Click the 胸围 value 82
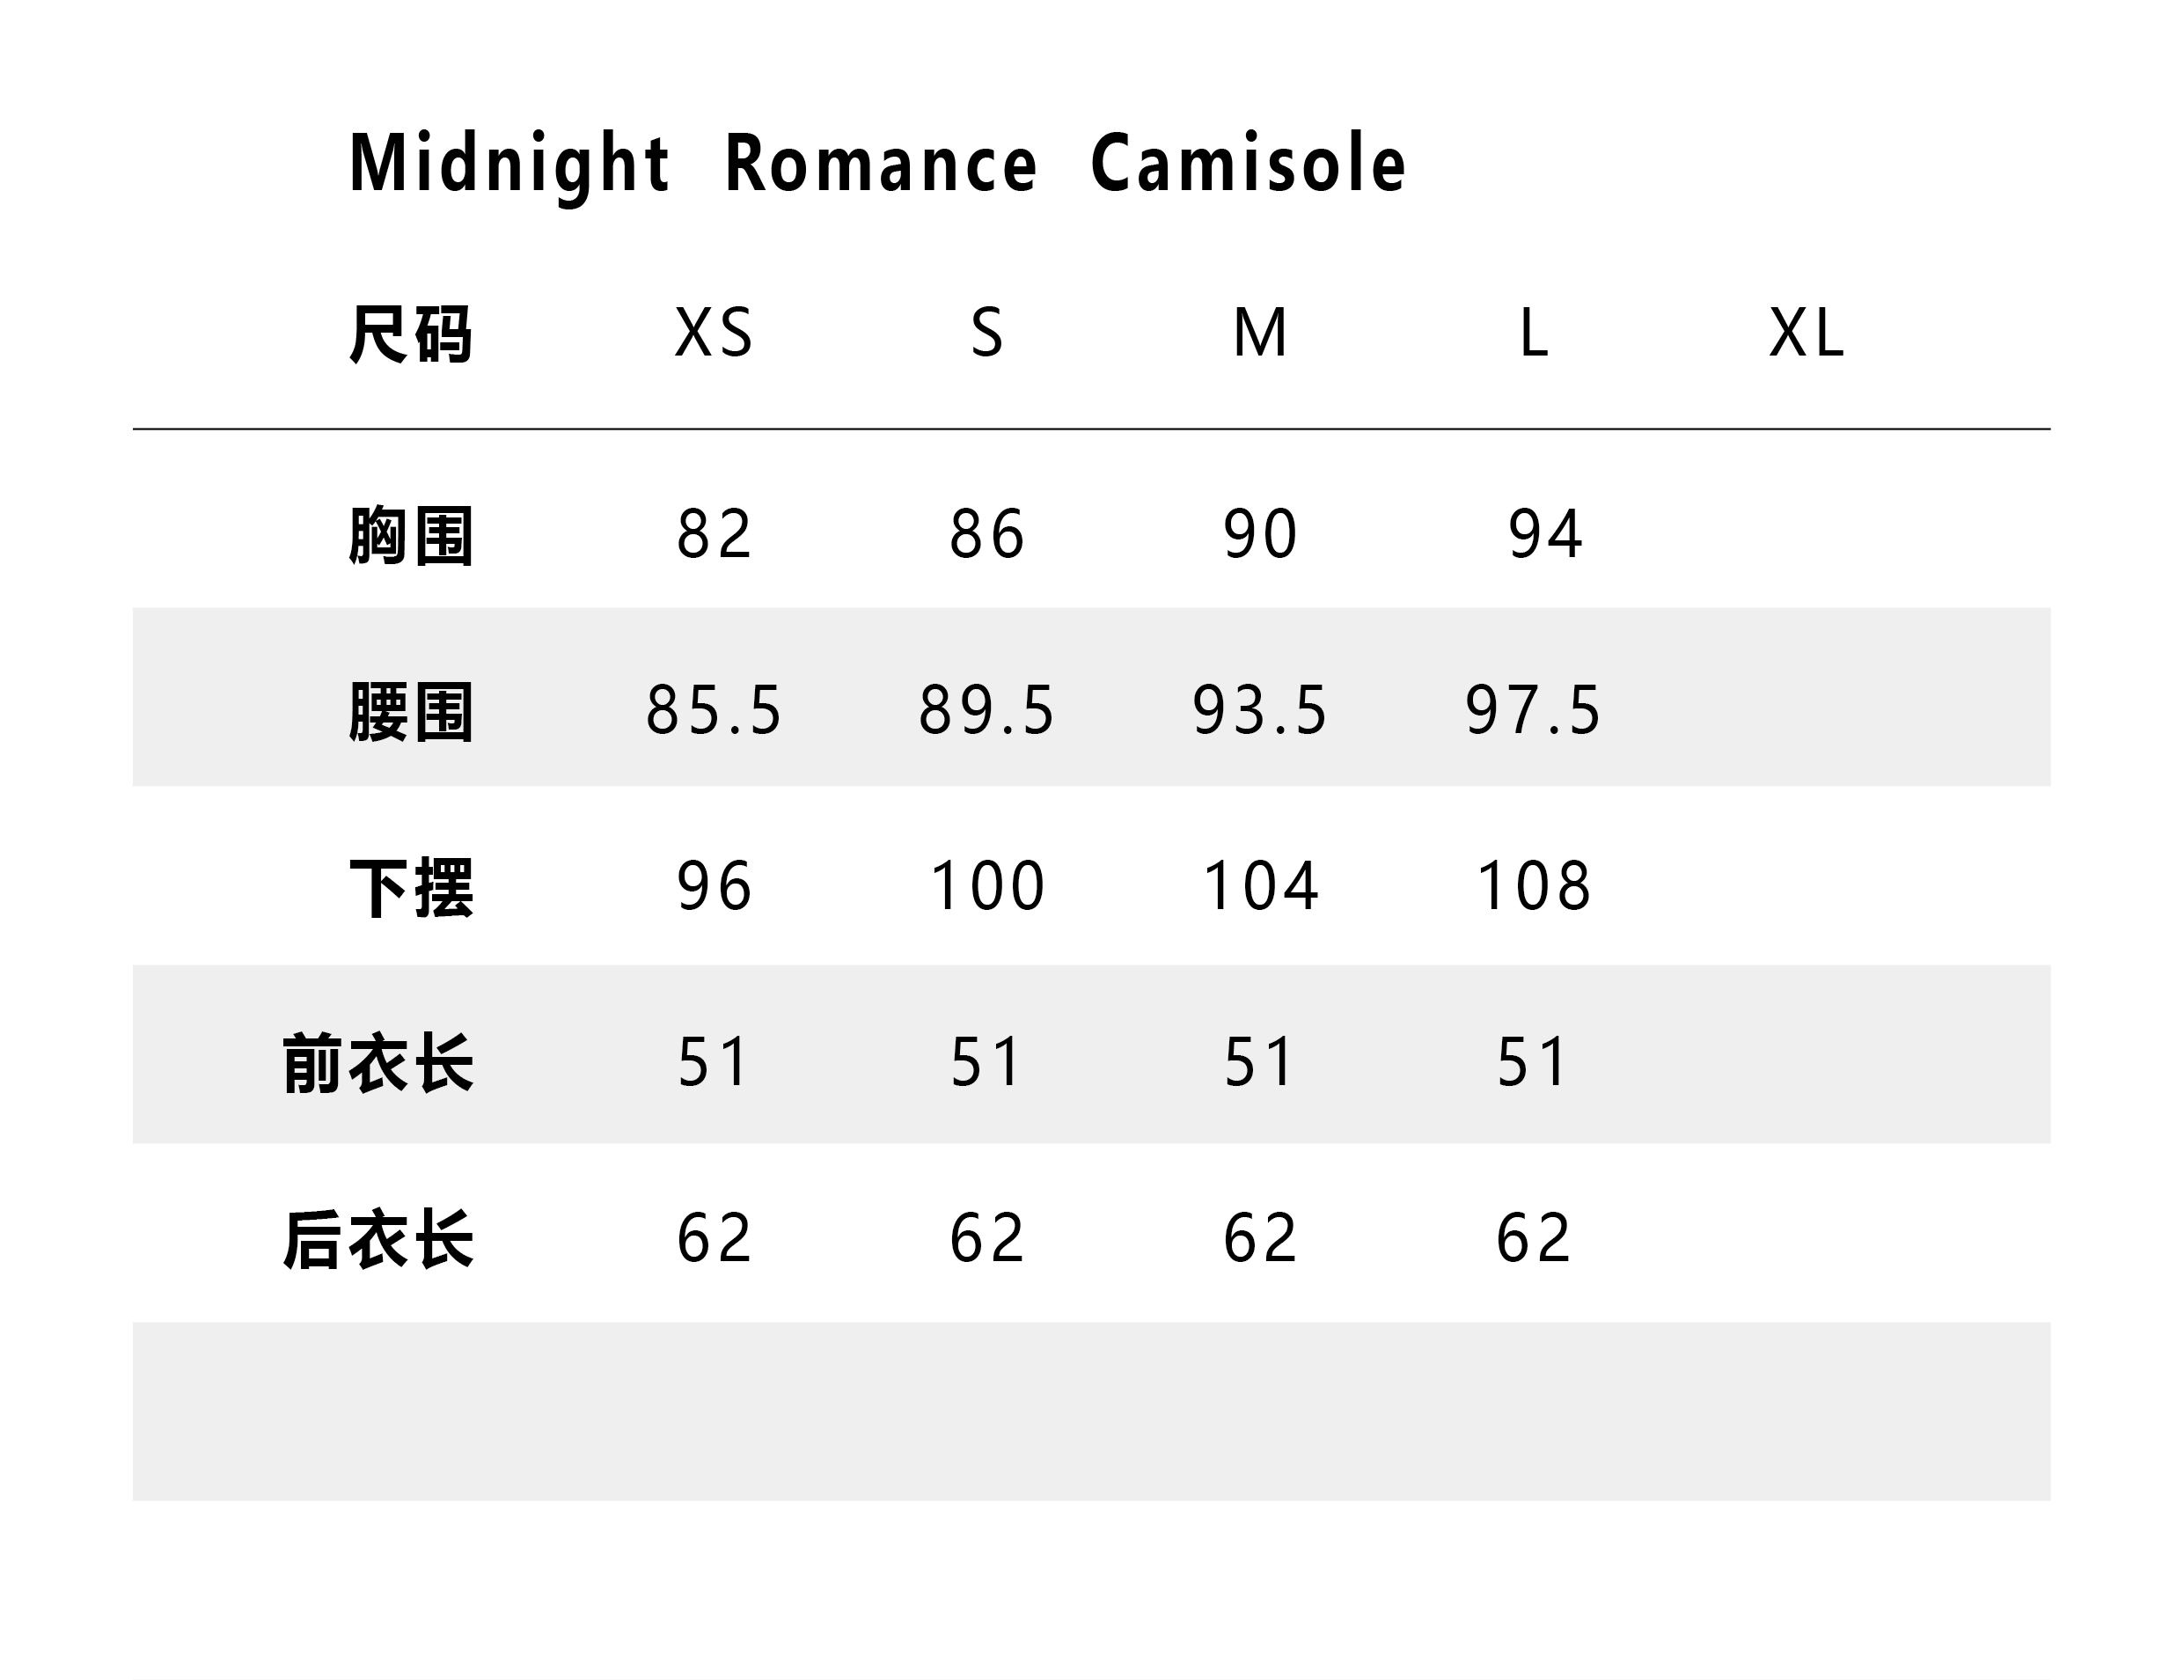Screen dimensions: 2184x1680 (713, 534)
